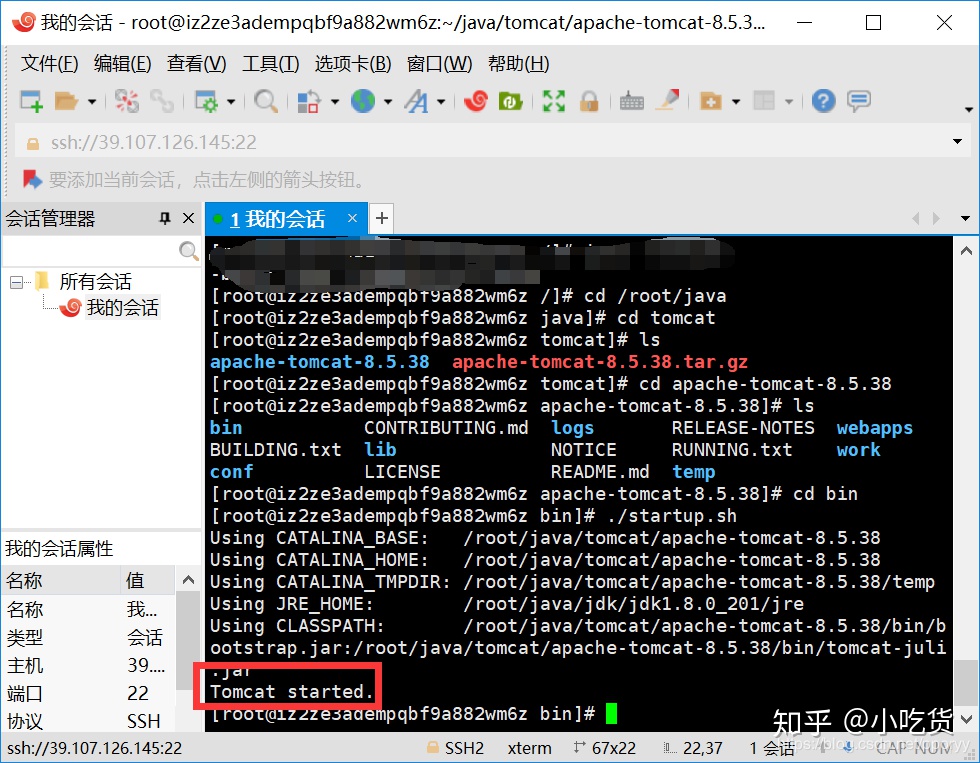
Task: Add a new tab with the plus button
Action: point(382,218)
